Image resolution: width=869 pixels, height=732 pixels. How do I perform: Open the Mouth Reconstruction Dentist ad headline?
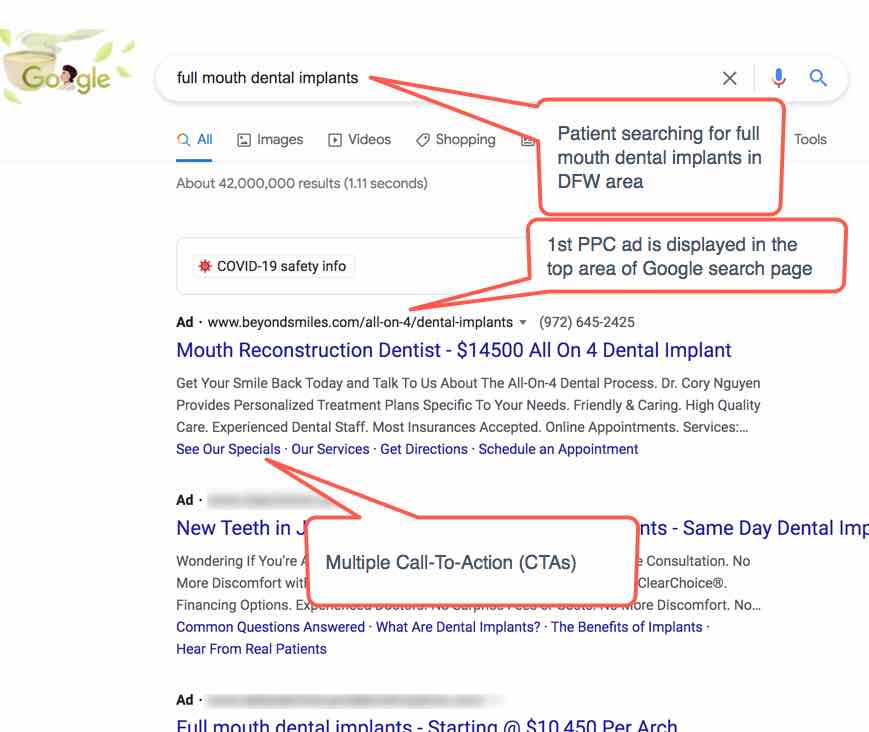pos(454,350)
